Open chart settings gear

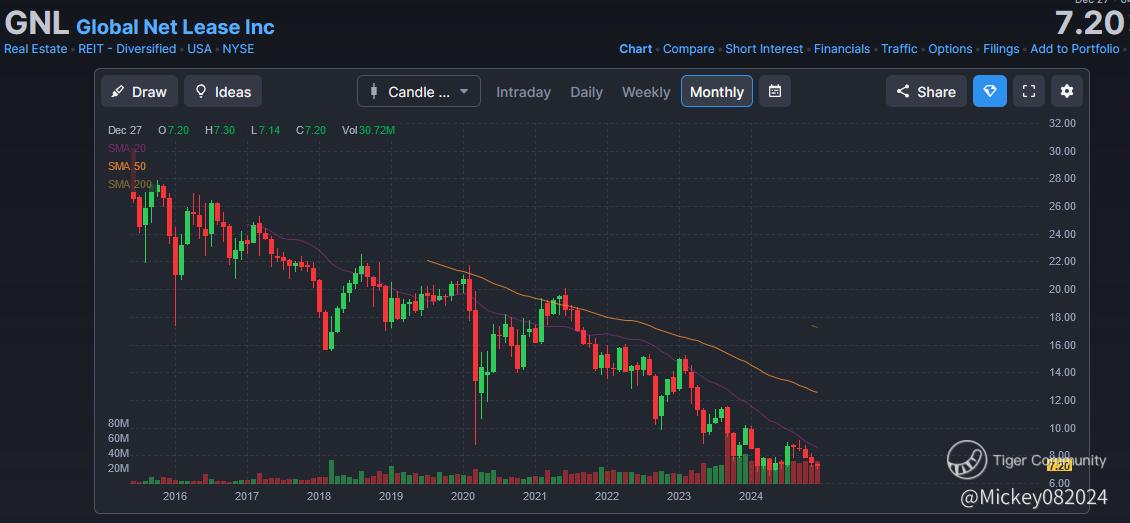point(1067,91)
